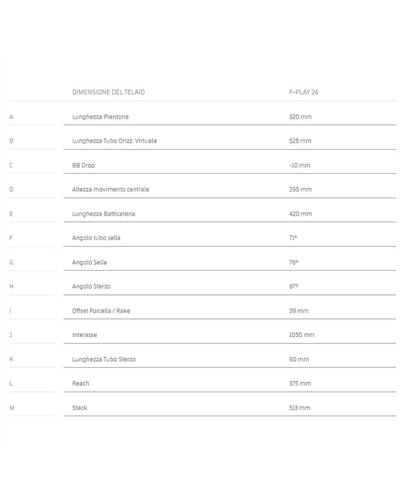Select the Lunghezza Batticatena row label
Screen dimensions: 400x500
[x=103, y=214]
